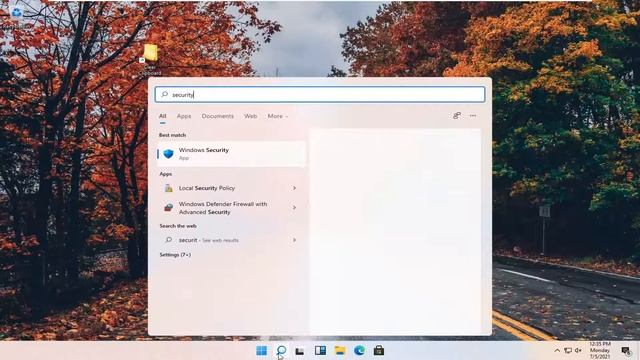Click the web result magnifier icon
640x360 pixels.
169,240
